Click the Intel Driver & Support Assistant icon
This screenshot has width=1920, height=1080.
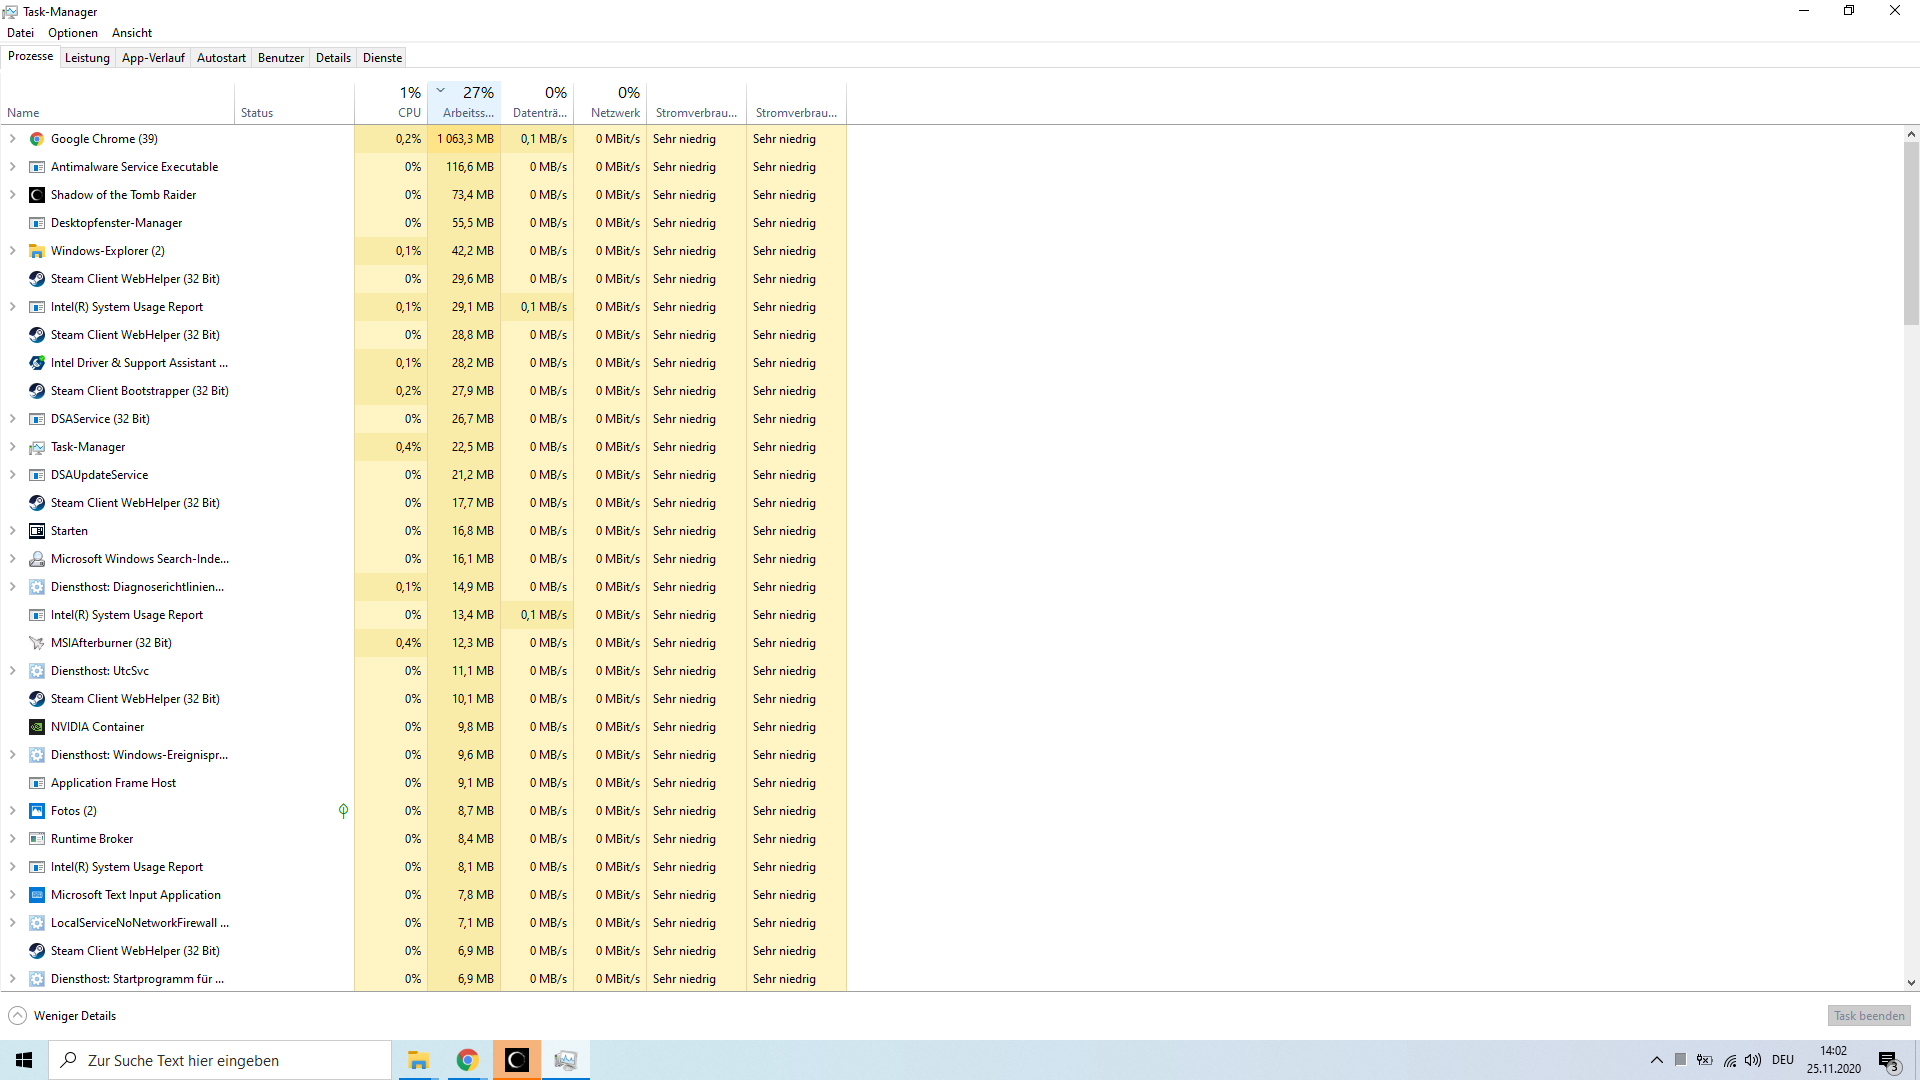pyautogui.click(x=37, y=363)
